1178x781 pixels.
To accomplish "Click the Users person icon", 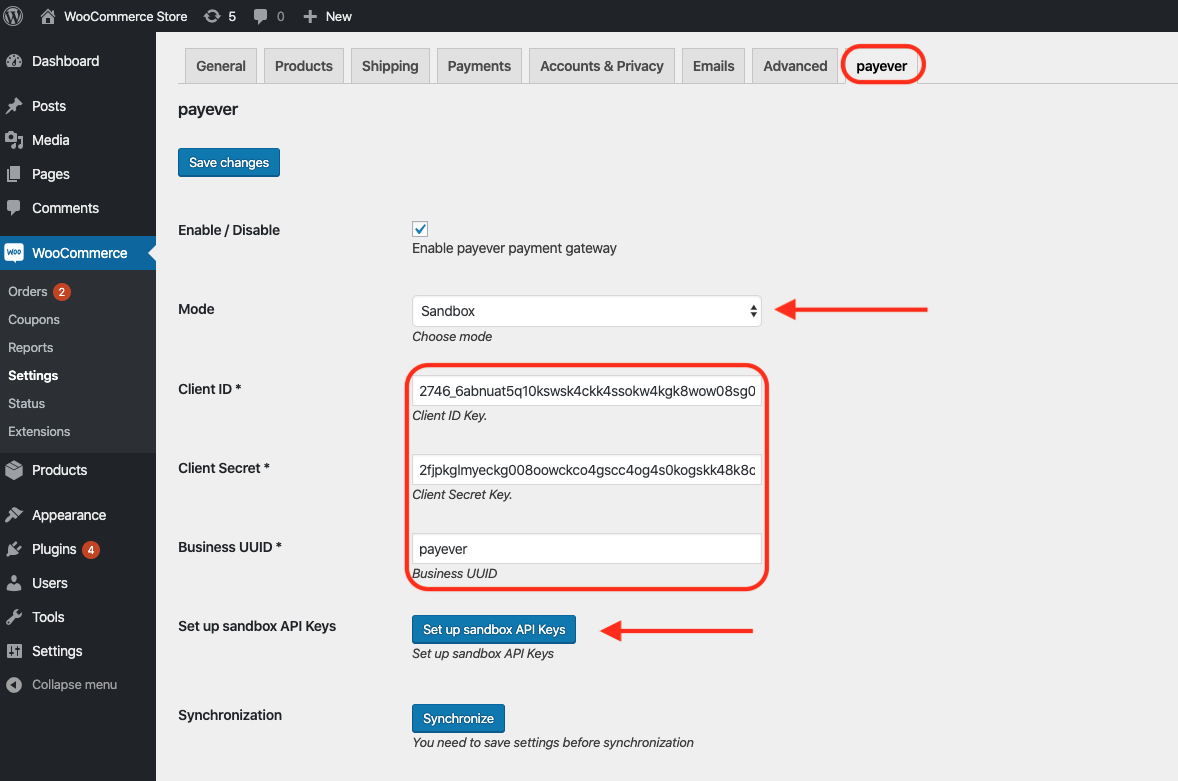I will [x=14, y=583].
